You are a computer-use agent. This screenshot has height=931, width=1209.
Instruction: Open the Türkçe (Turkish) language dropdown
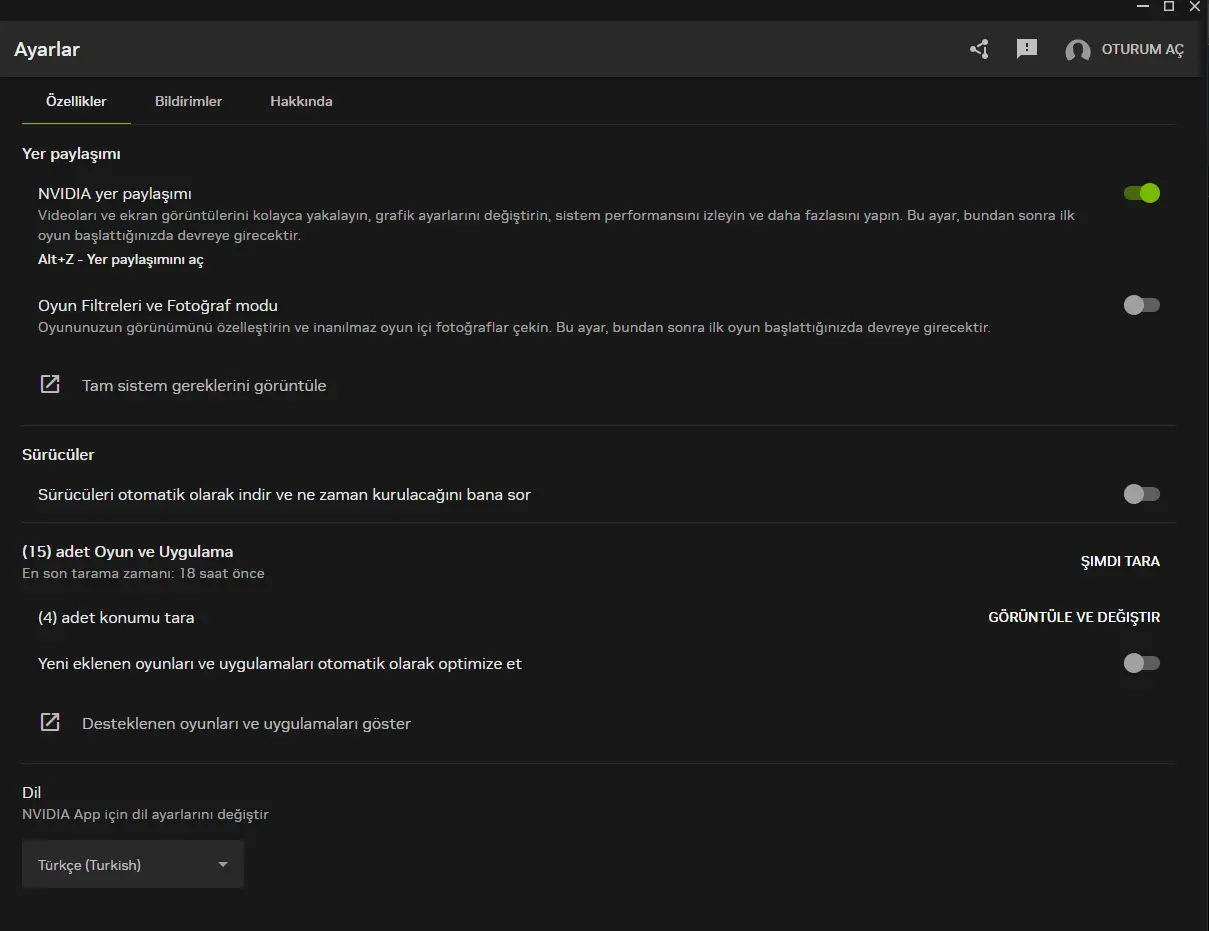(133, 865)
